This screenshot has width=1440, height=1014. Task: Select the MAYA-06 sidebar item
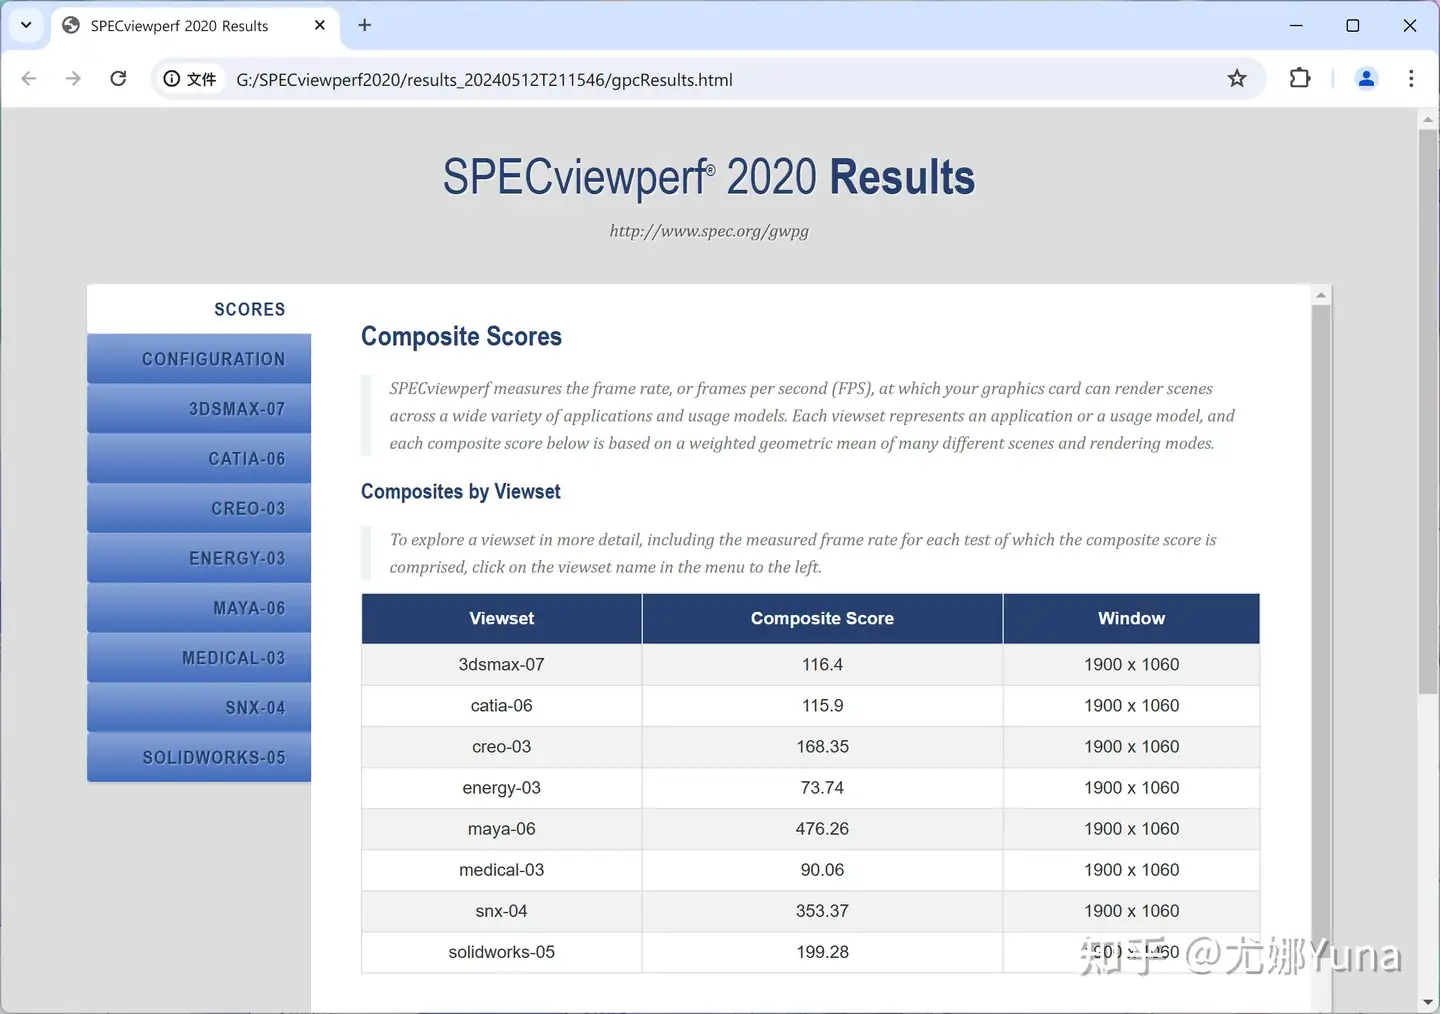(199, 608)
